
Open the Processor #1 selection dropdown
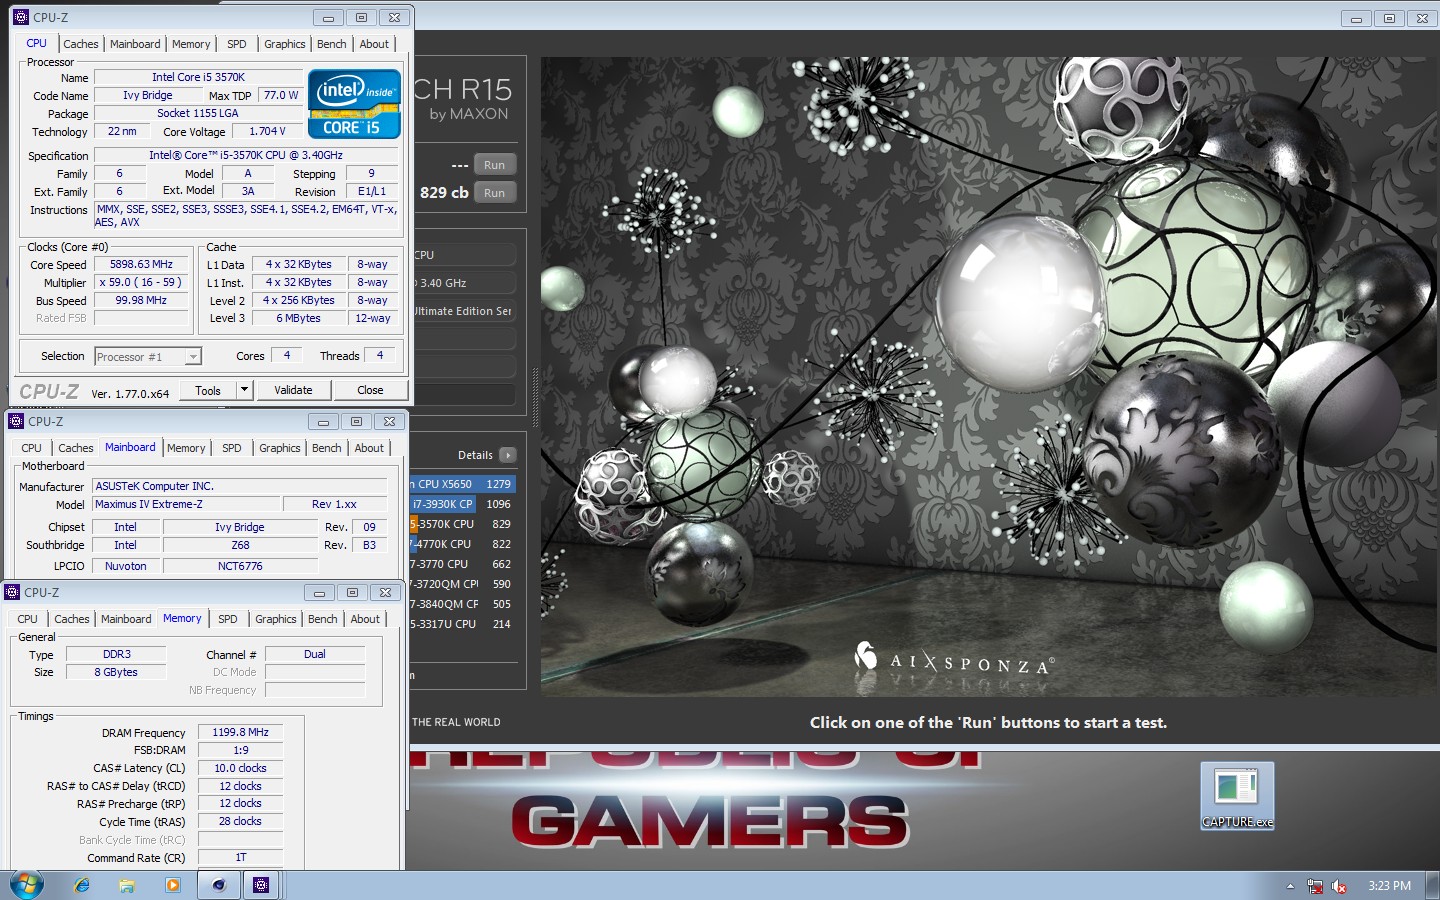click(148, 357)
